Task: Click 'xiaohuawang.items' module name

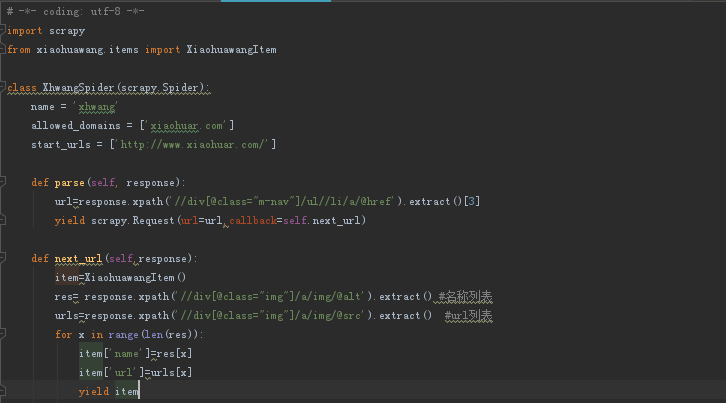Action: [87, 50]
